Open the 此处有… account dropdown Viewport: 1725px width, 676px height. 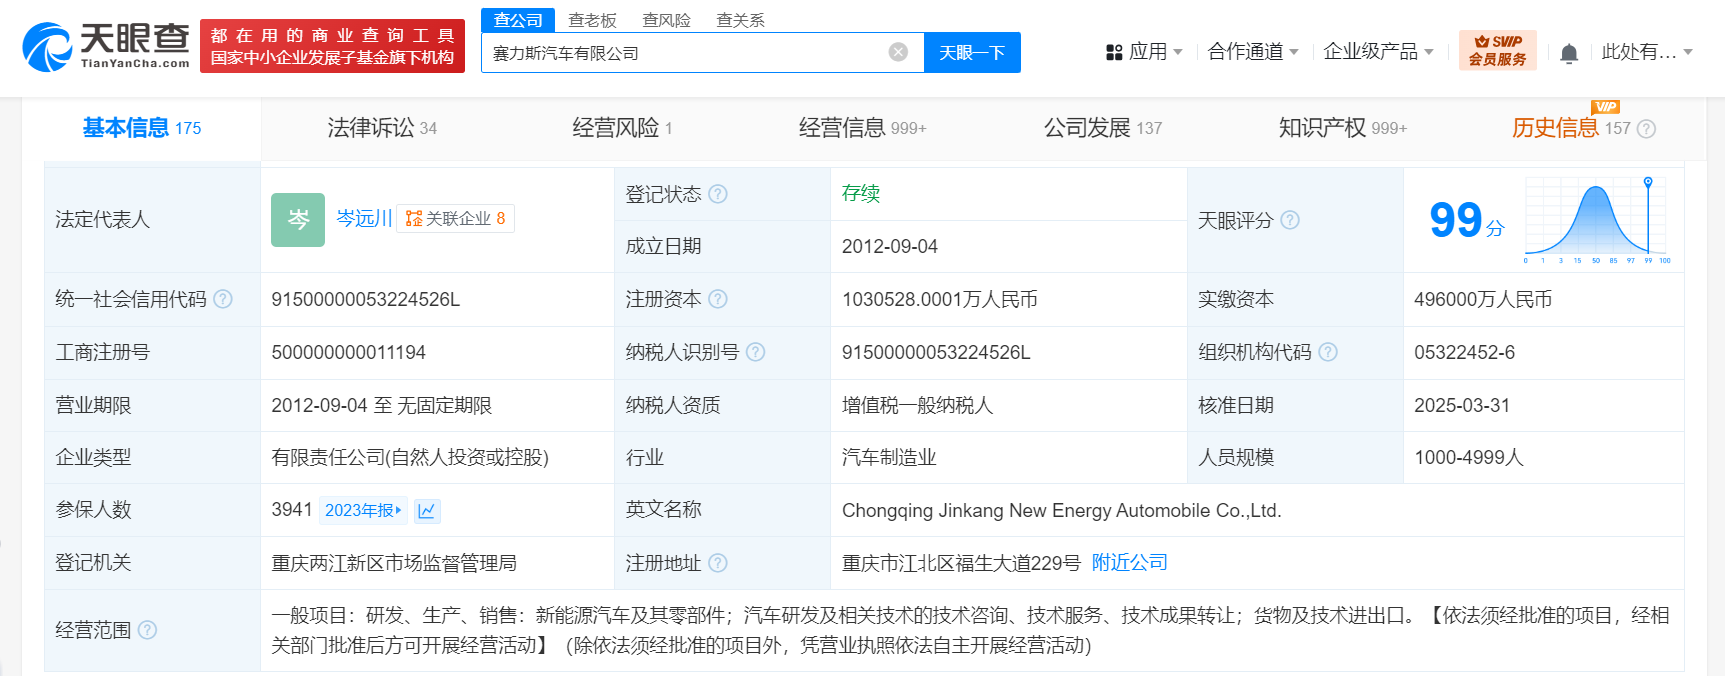tap(1646, 52)
